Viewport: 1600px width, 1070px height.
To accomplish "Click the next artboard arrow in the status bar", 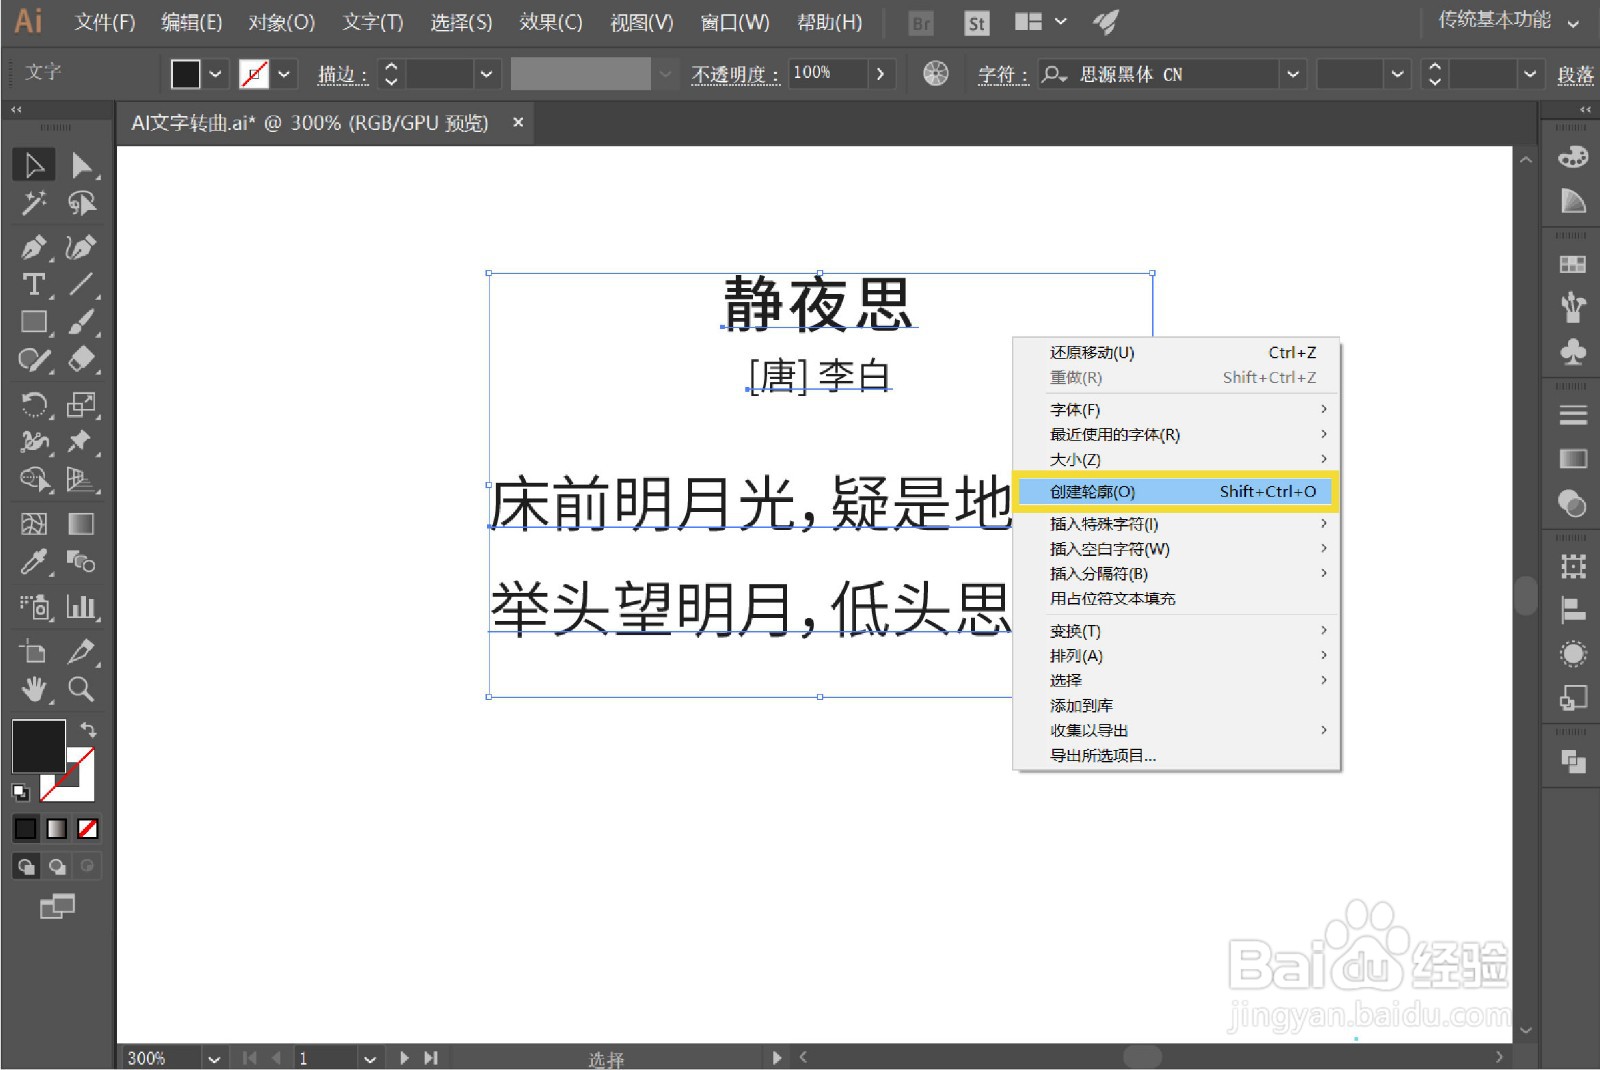I will click(x=404, y=1057).
